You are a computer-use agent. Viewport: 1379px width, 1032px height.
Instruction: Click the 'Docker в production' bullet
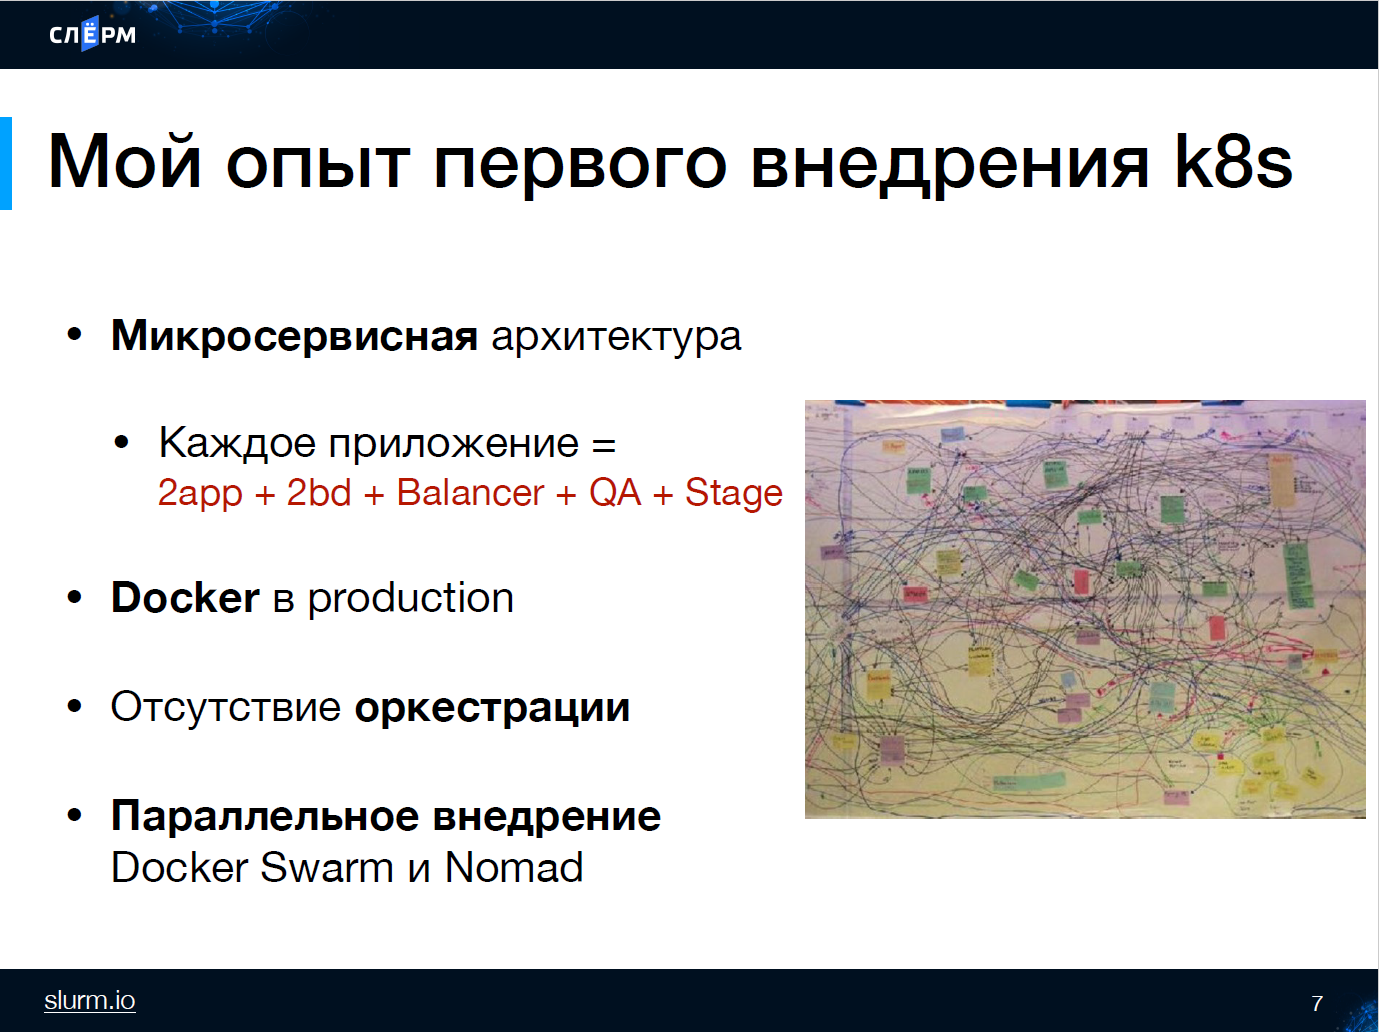(x=312, y=598)
